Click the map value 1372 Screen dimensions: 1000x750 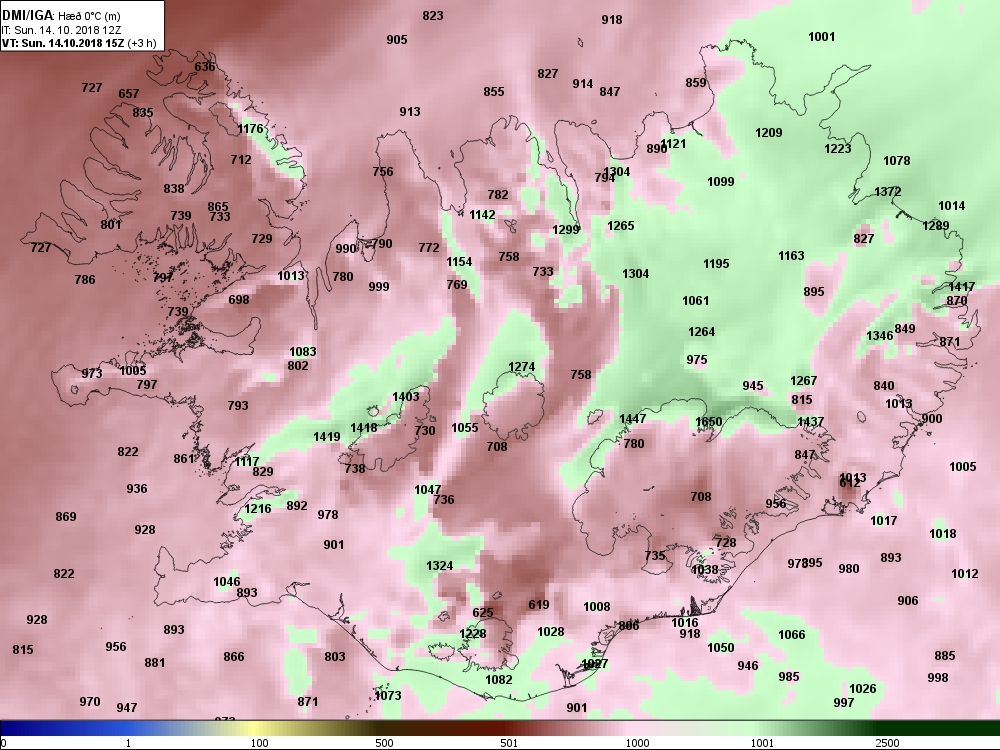coord(888,191)
